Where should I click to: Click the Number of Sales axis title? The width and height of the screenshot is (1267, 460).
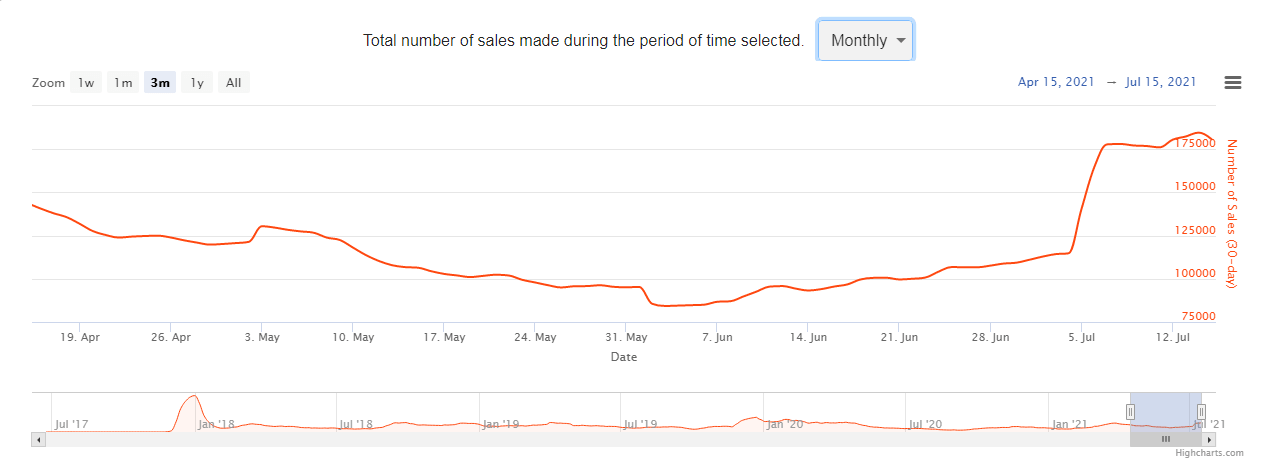1232,213
